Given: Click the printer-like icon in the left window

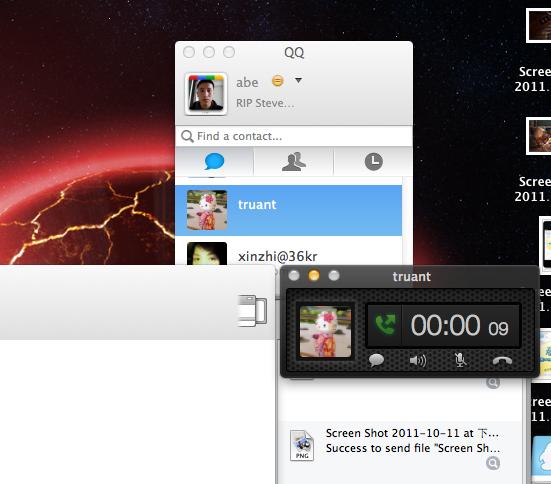Looking at the screenshot, I should coord(253,311).
